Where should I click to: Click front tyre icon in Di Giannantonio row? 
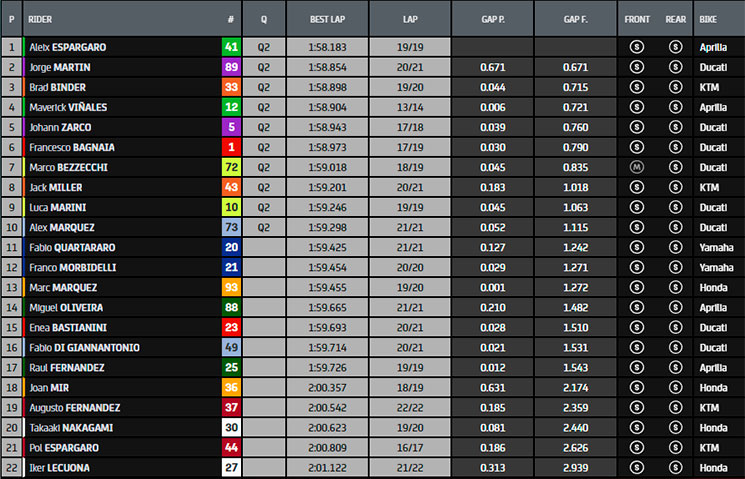pos(637,347)
